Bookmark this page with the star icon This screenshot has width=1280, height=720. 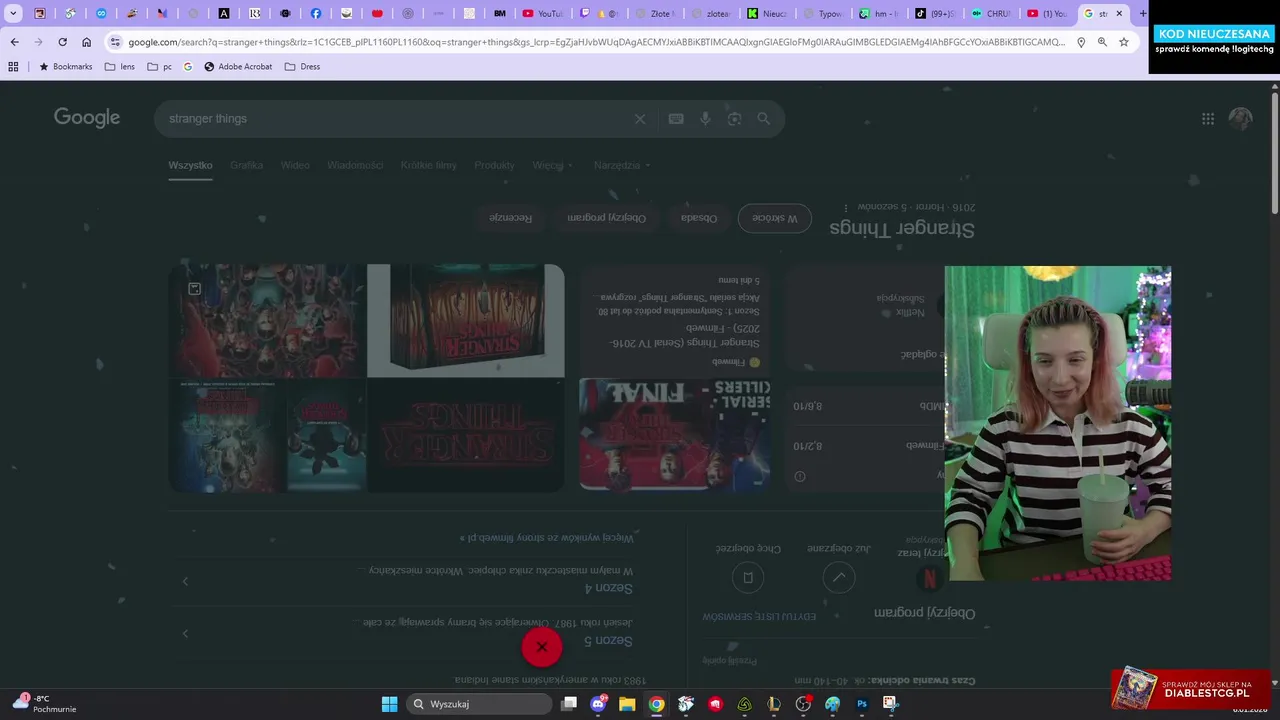click(x=1124, y=42)
